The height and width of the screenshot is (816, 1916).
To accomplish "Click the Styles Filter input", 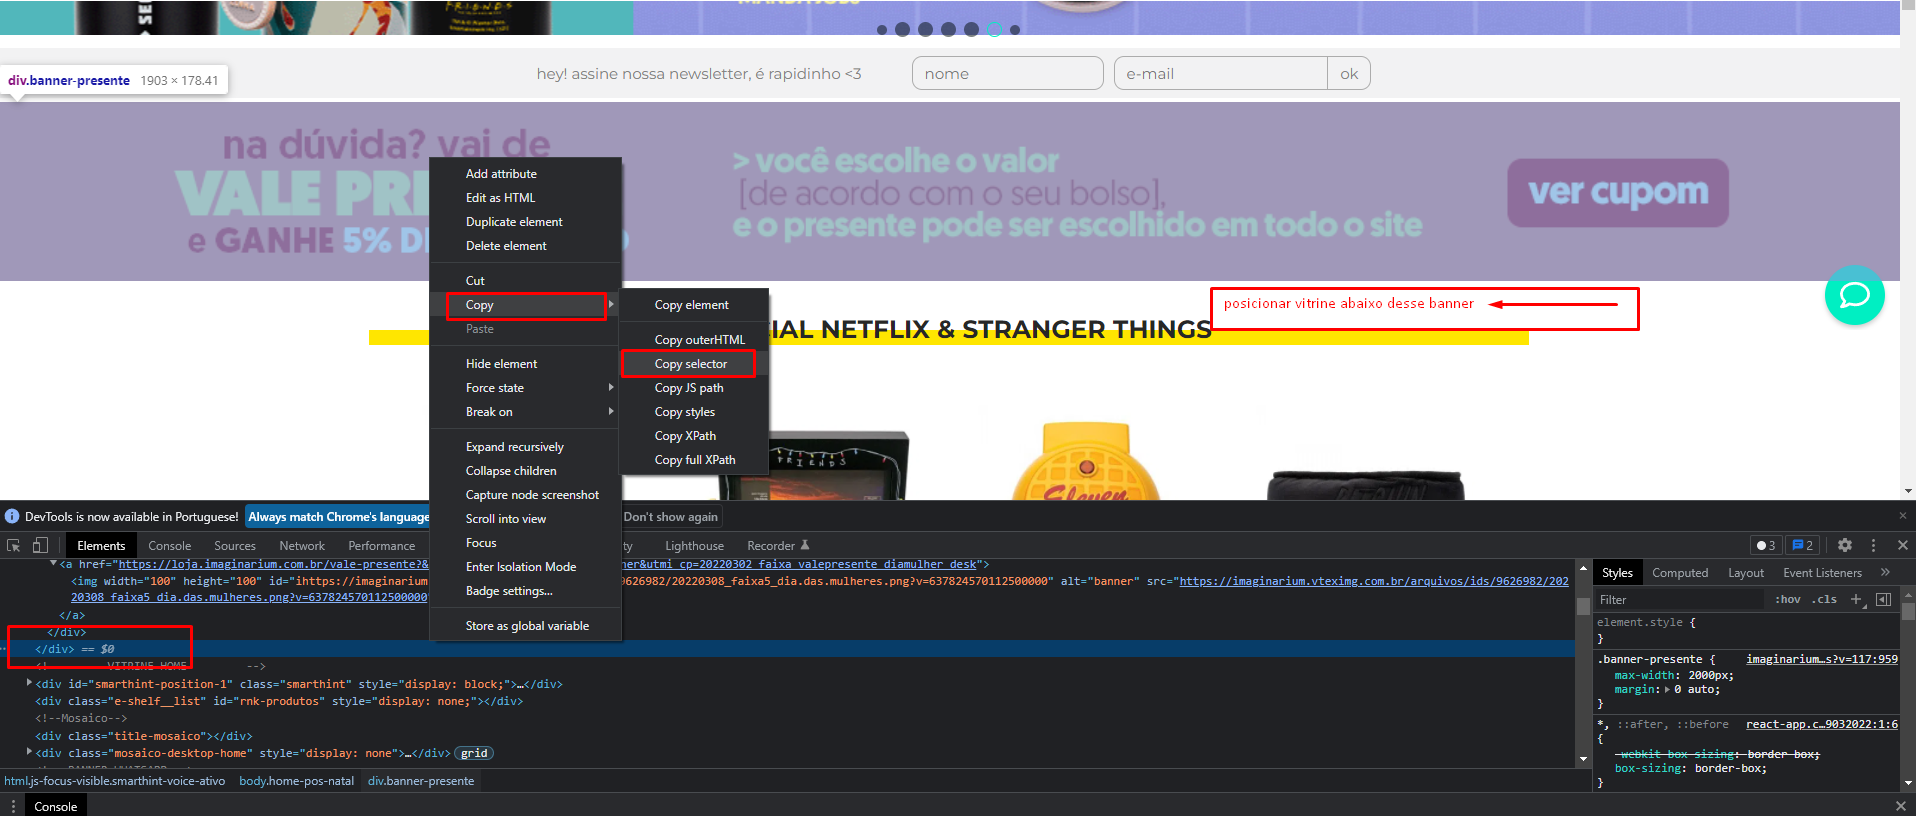I will click(x=1680, y=600).
